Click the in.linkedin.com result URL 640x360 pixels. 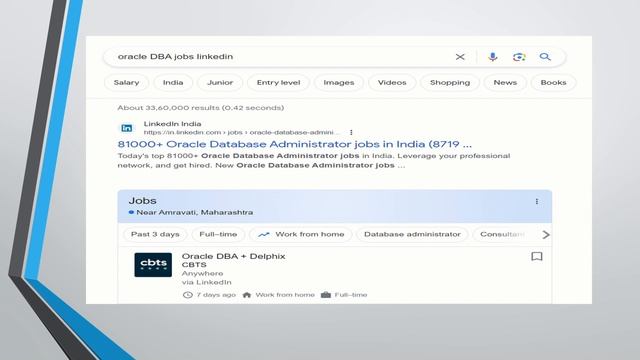point(241,132)
